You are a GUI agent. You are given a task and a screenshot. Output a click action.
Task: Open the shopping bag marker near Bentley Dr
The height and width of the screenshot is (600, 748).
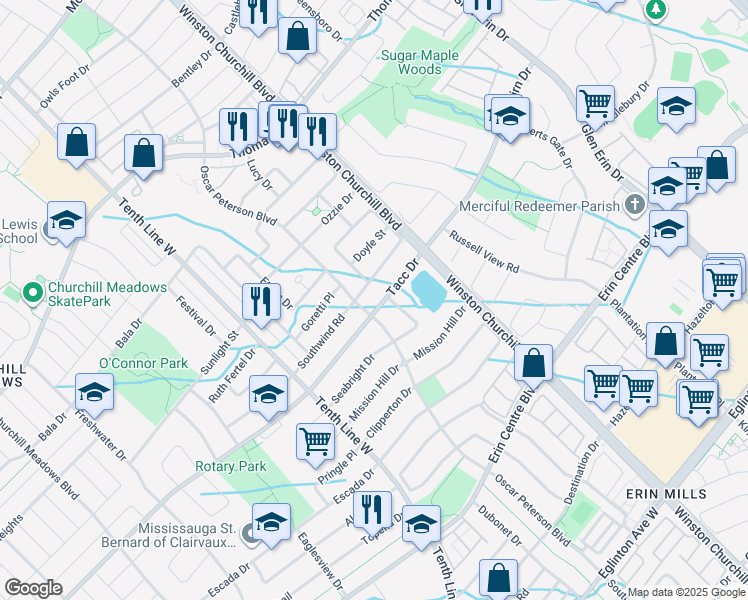point(298,40)
